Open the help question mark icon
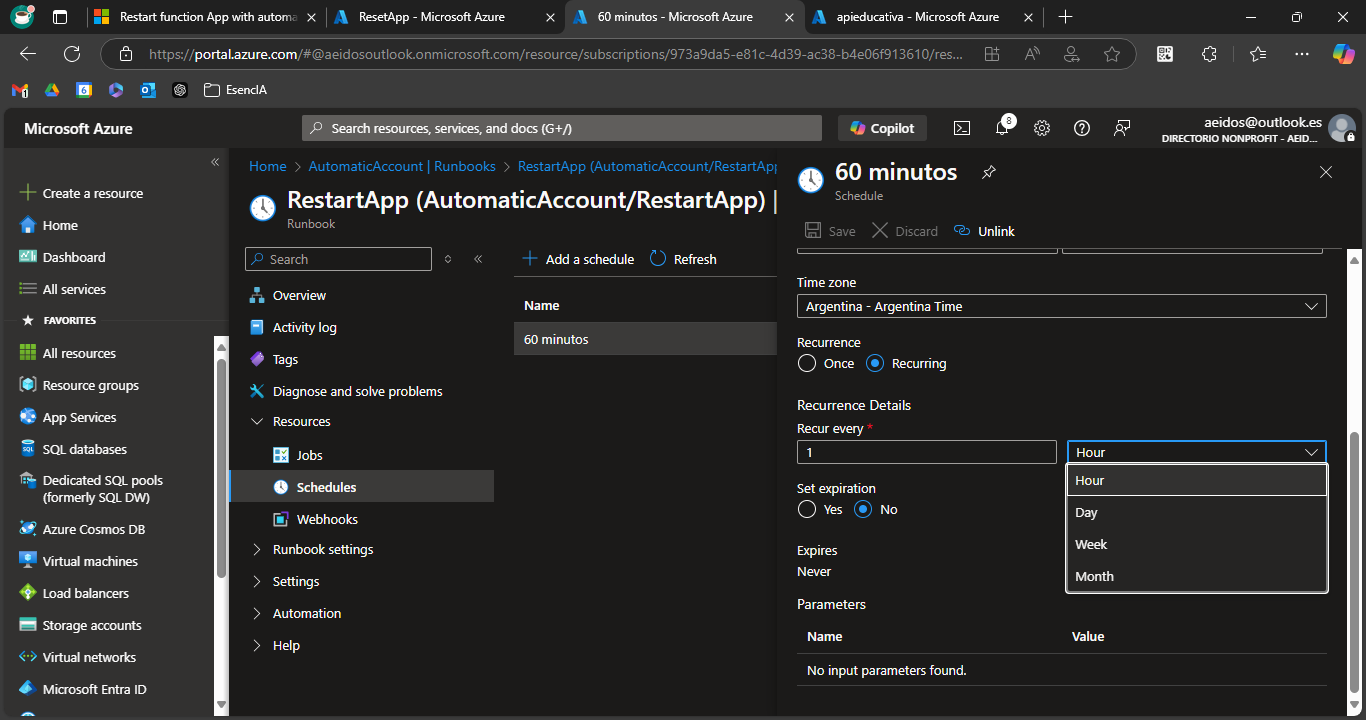The image size is (1366, 720). pos(1082,128)
